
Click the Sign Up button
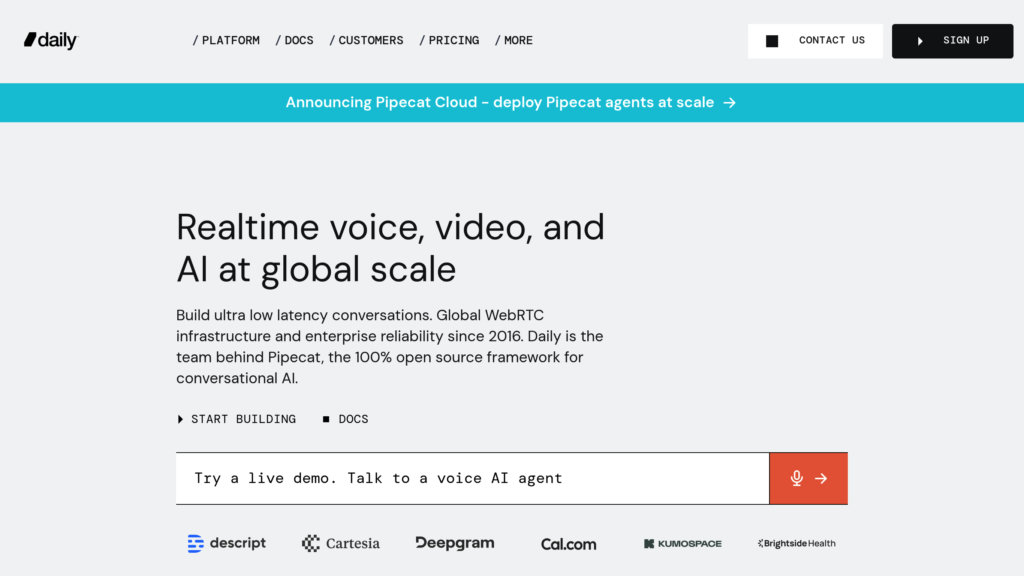(952, 41)
